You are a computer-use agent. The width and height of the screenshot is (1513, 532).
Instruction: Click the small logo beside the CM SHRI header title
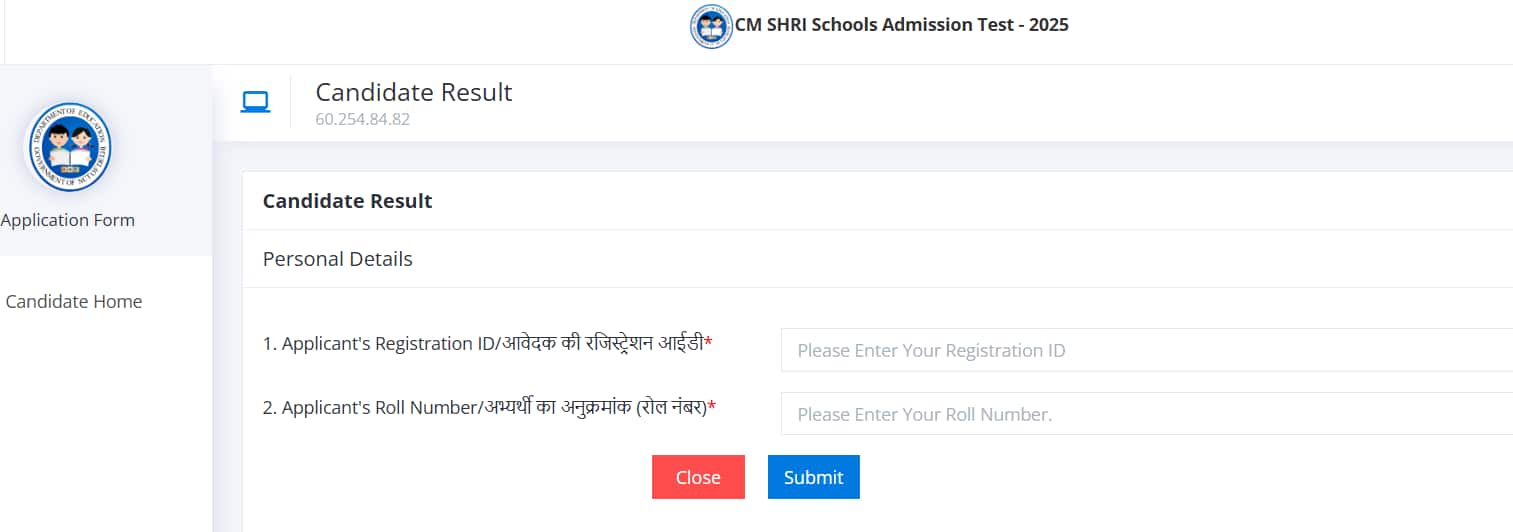click(x=711, y=26)
